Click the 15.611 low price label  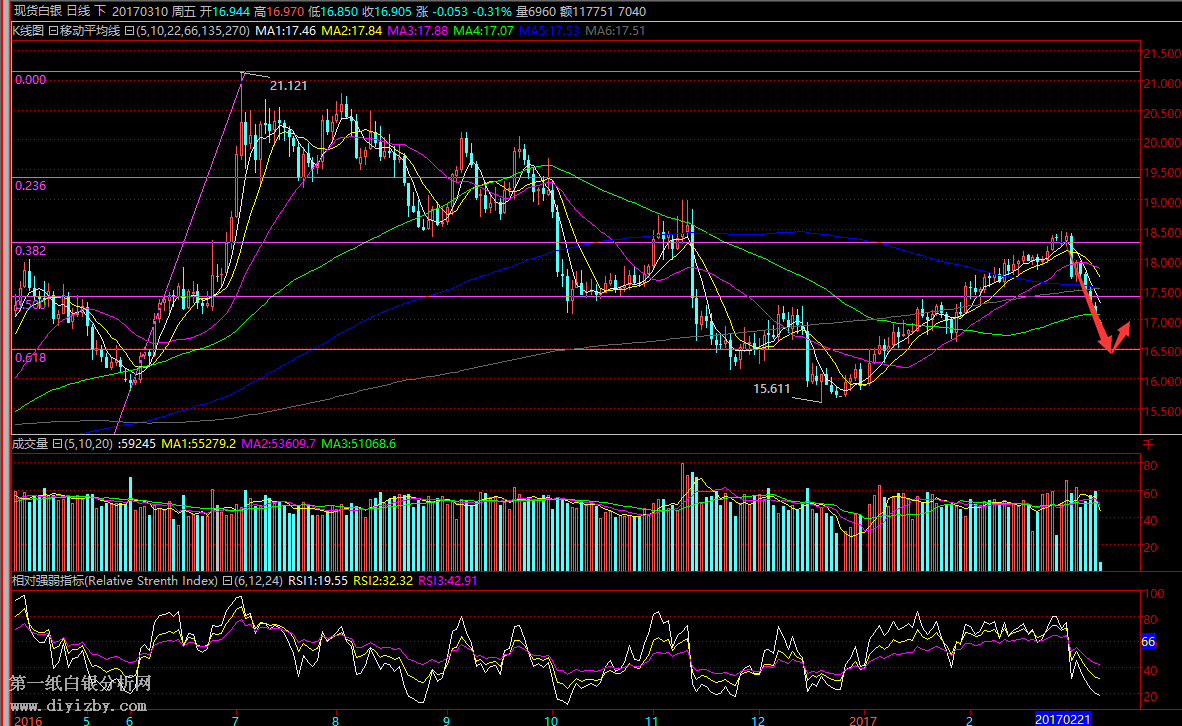pyautogui.click(x=772, y=388)
